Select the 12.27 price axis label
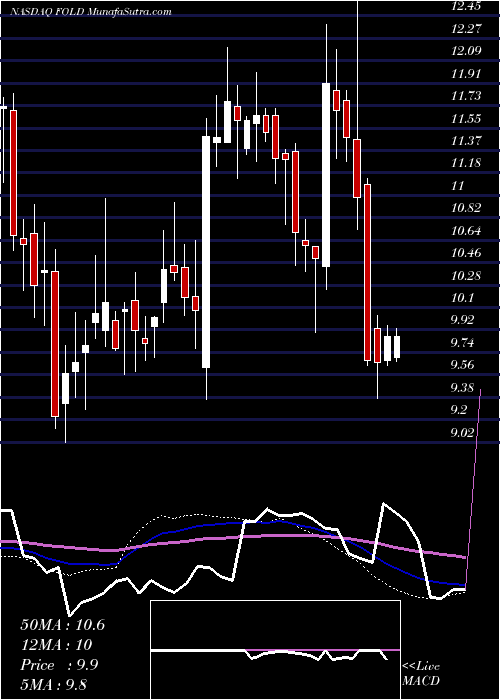This screenshot has width=500, height=700. coord(466,29)
